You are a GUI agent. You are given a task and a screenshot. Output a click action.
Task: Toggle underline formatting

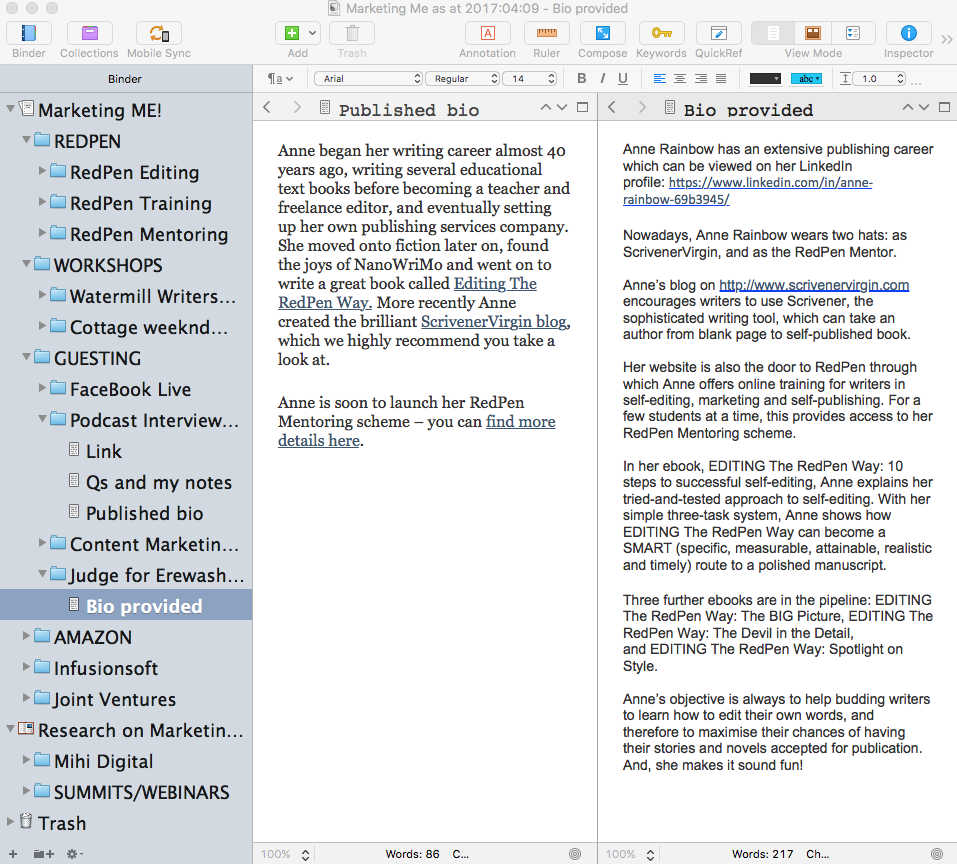pyautogui.click(x=623, y=78)
